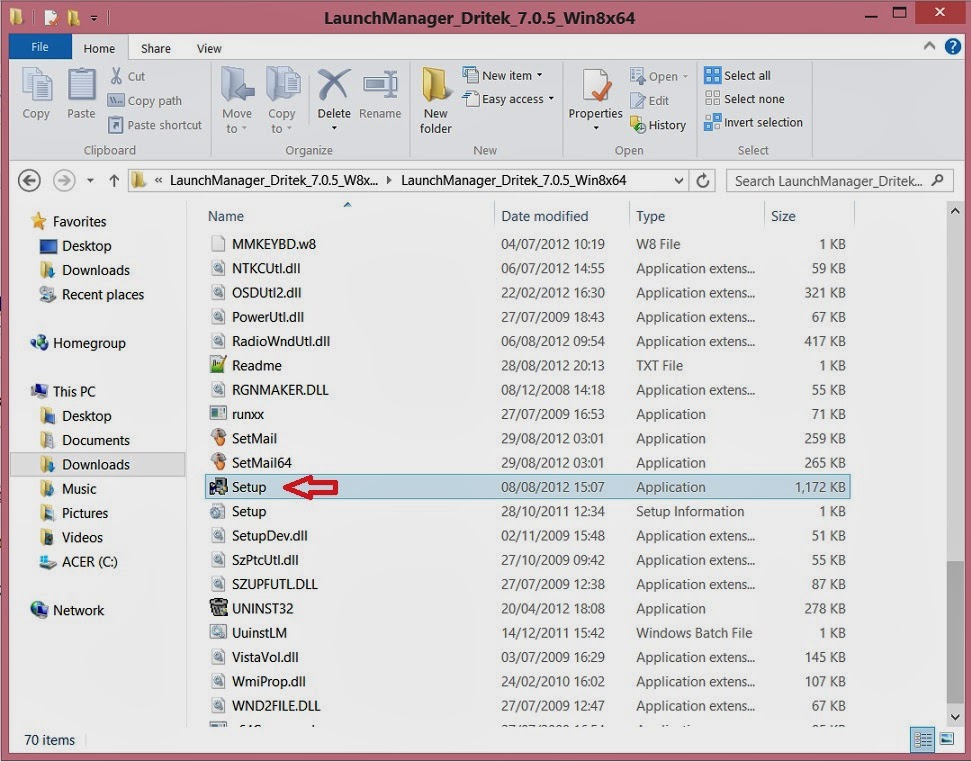The height and width of the screenshot is (762, 971).
Task: Click the Delete X icon
Action: point(334,85)
